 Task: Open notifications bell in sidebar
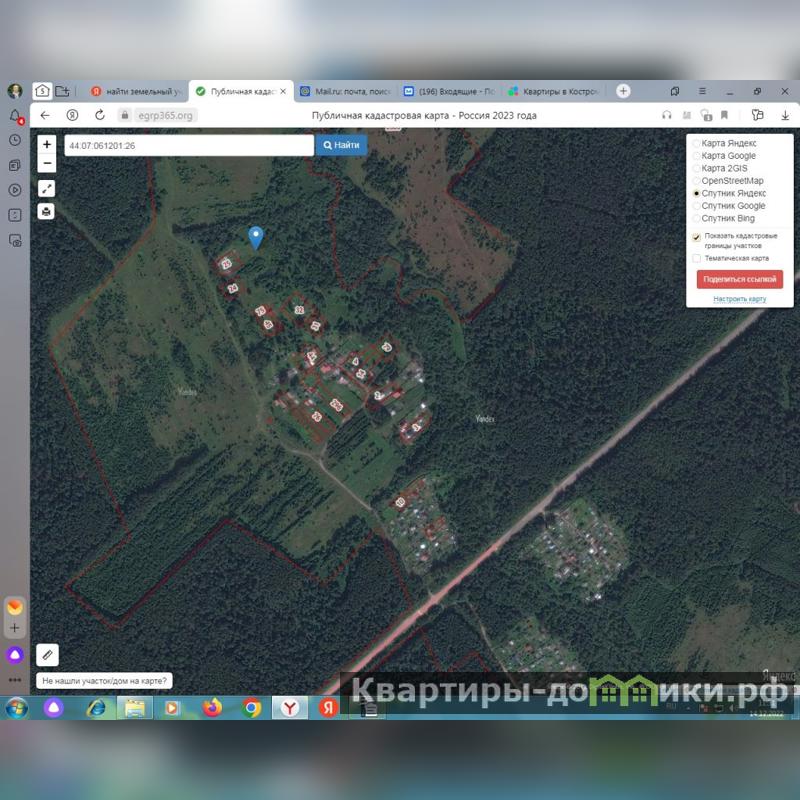15,117
